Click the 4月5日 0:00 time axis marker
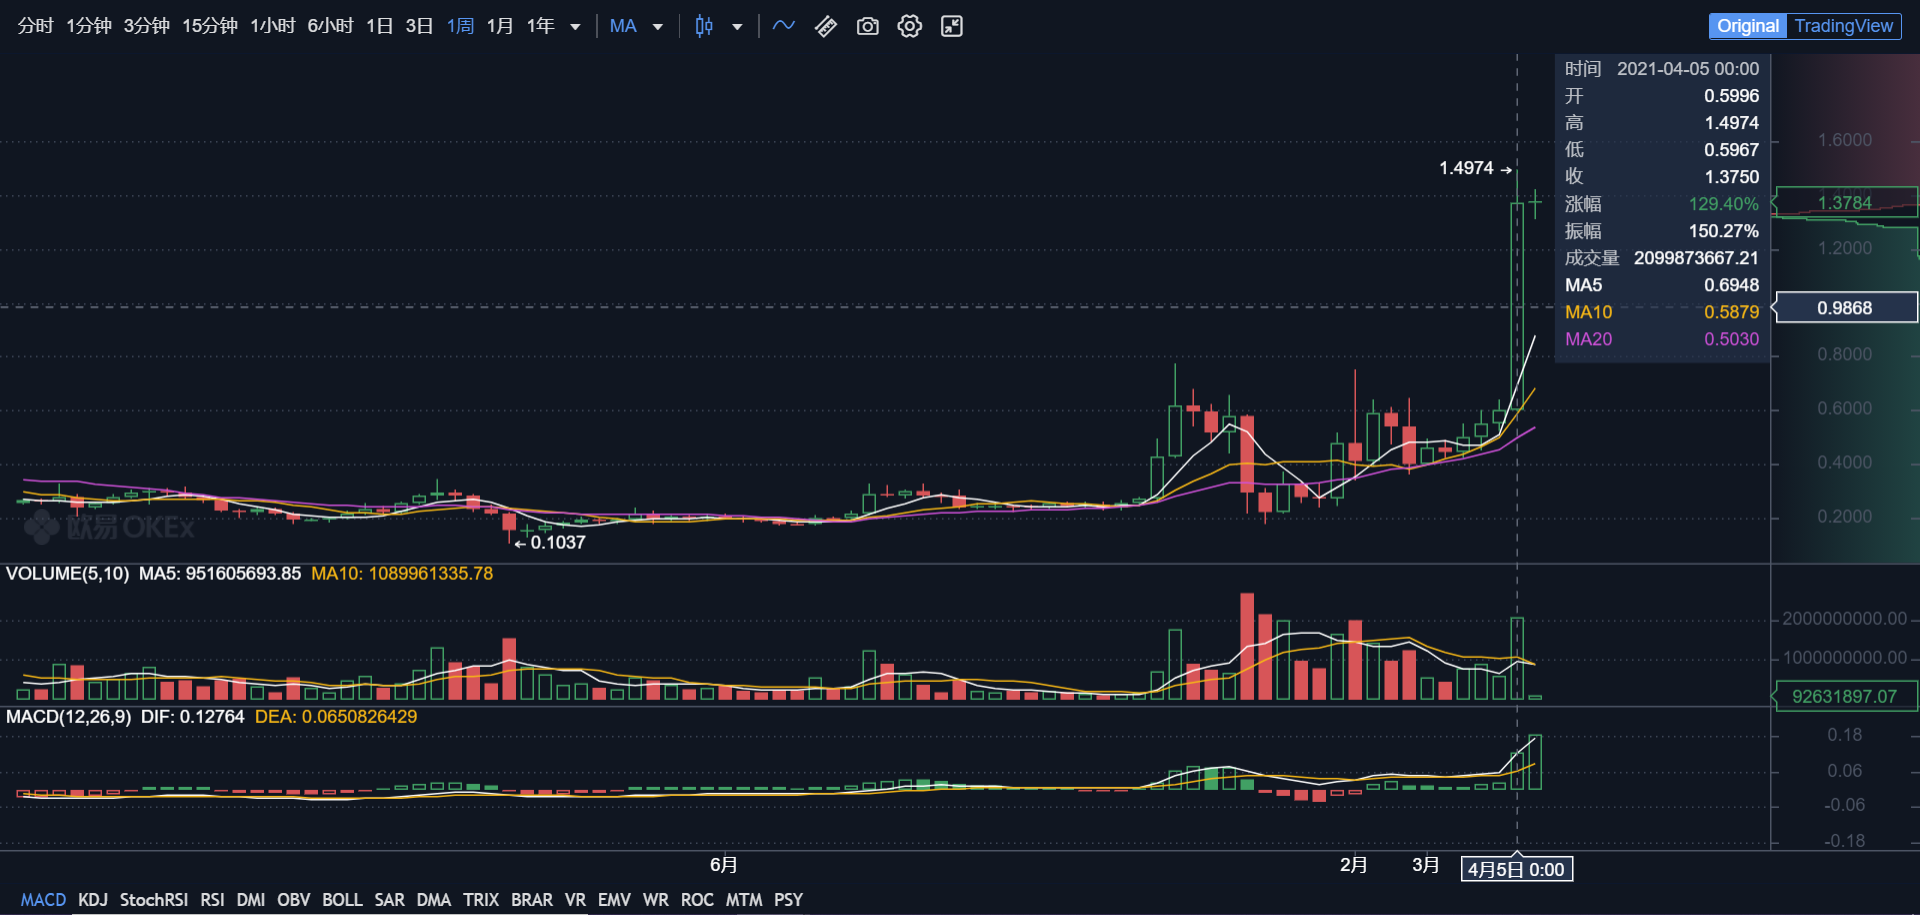This screenshot has width=1920, height=915. [1516, 869]
